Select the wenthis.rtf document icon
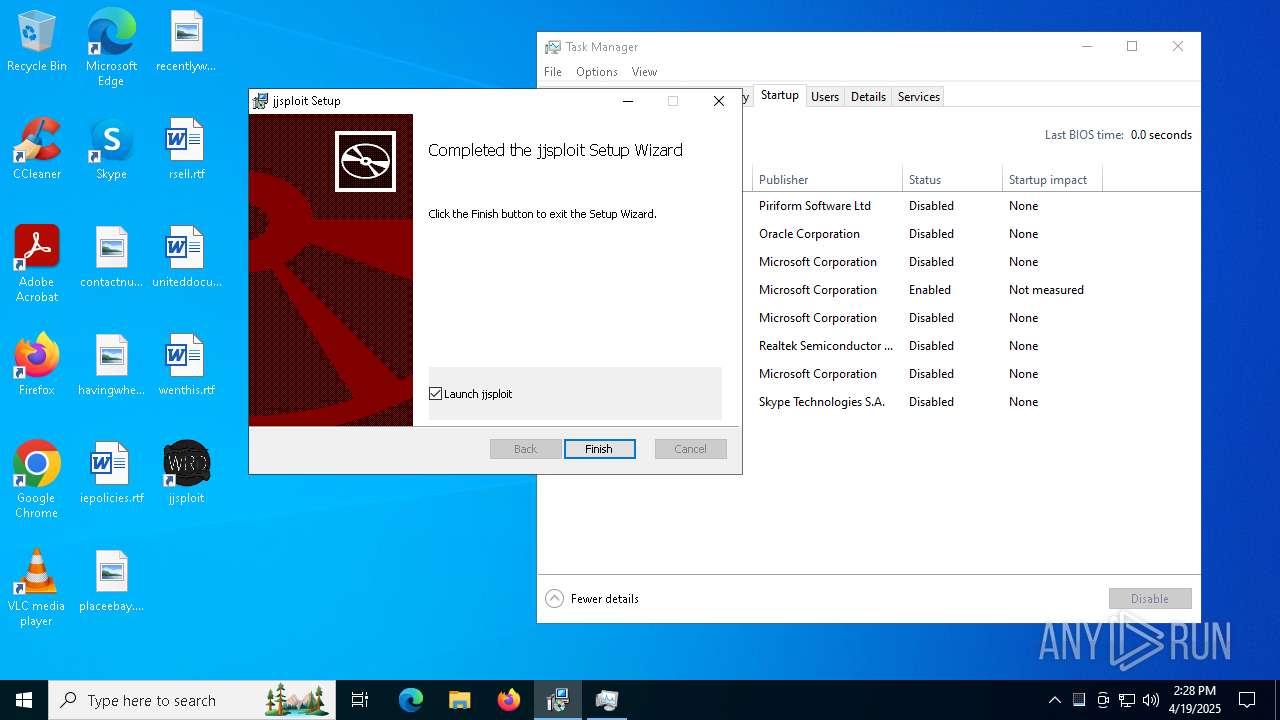The height and width of the screenshot is (720, 1280). pos(186,366)
